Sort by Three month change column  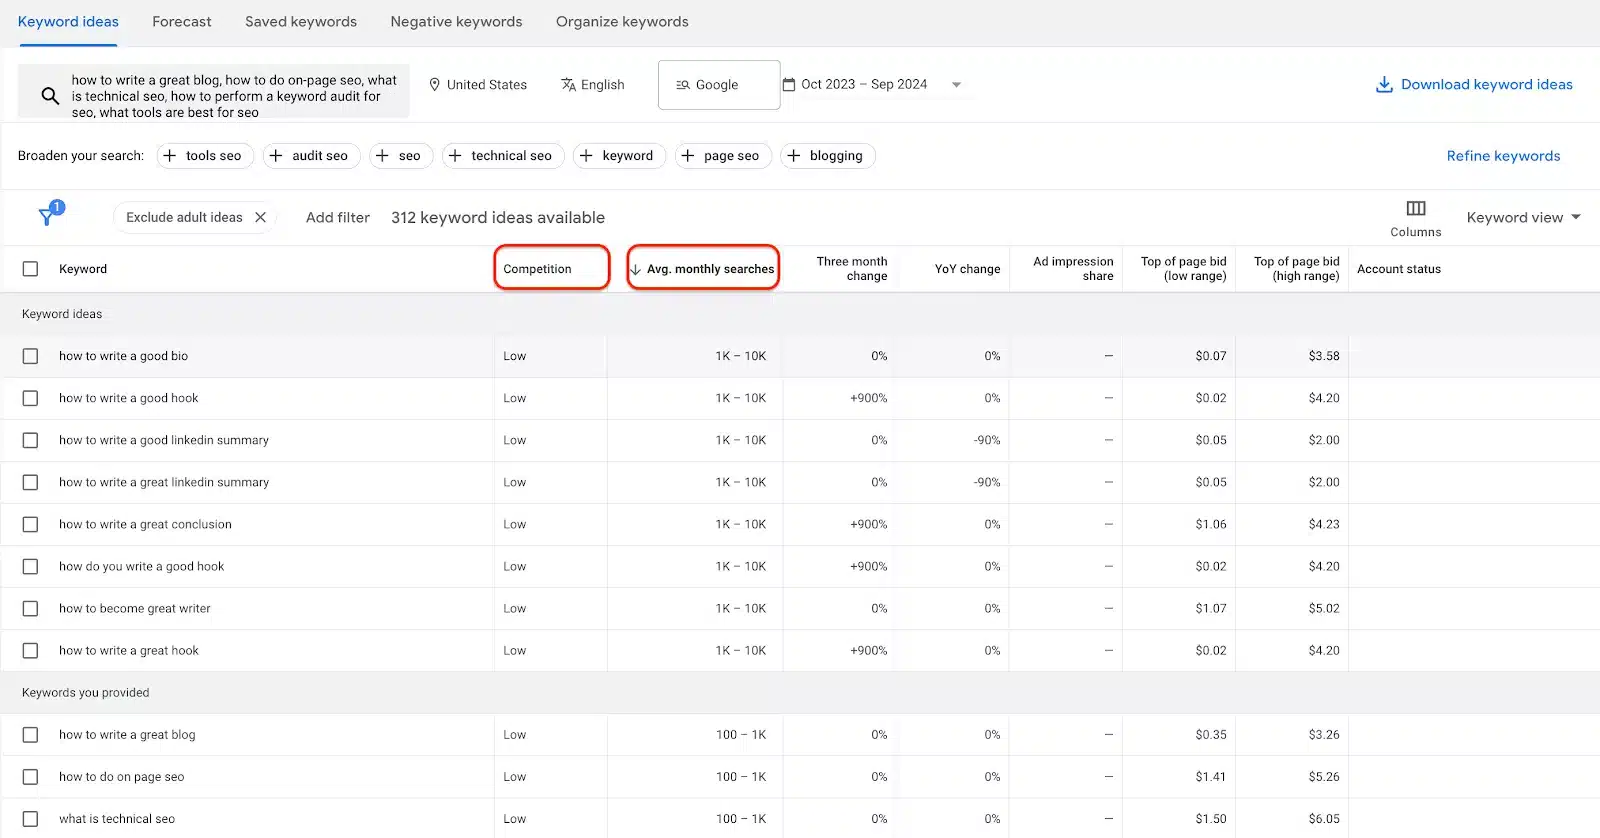851,269
